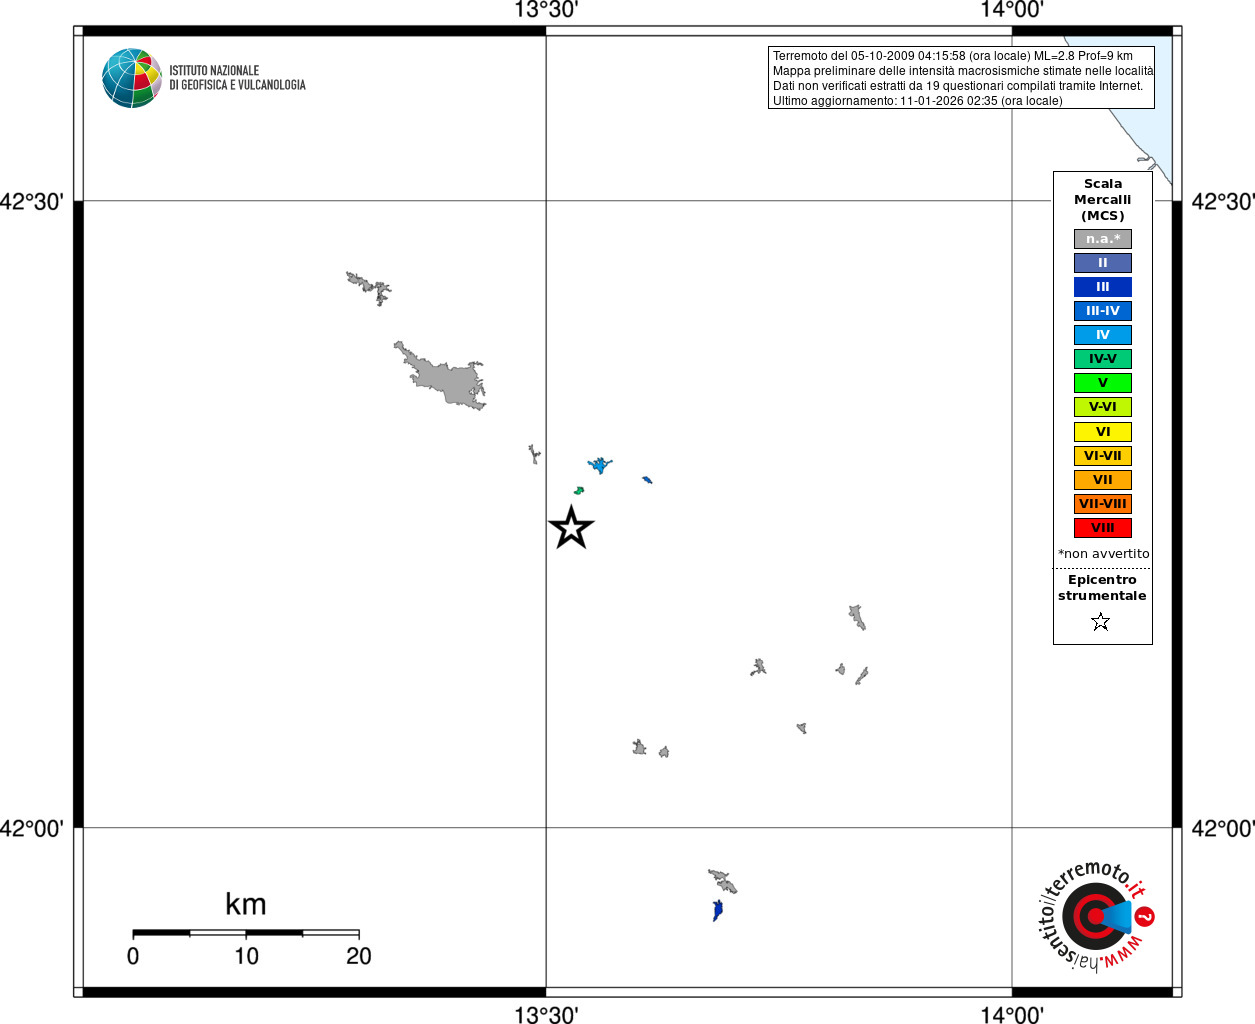
Task: Click the left 42°30' latitude label
Action: pyautogui.click(x=31, y=202)
